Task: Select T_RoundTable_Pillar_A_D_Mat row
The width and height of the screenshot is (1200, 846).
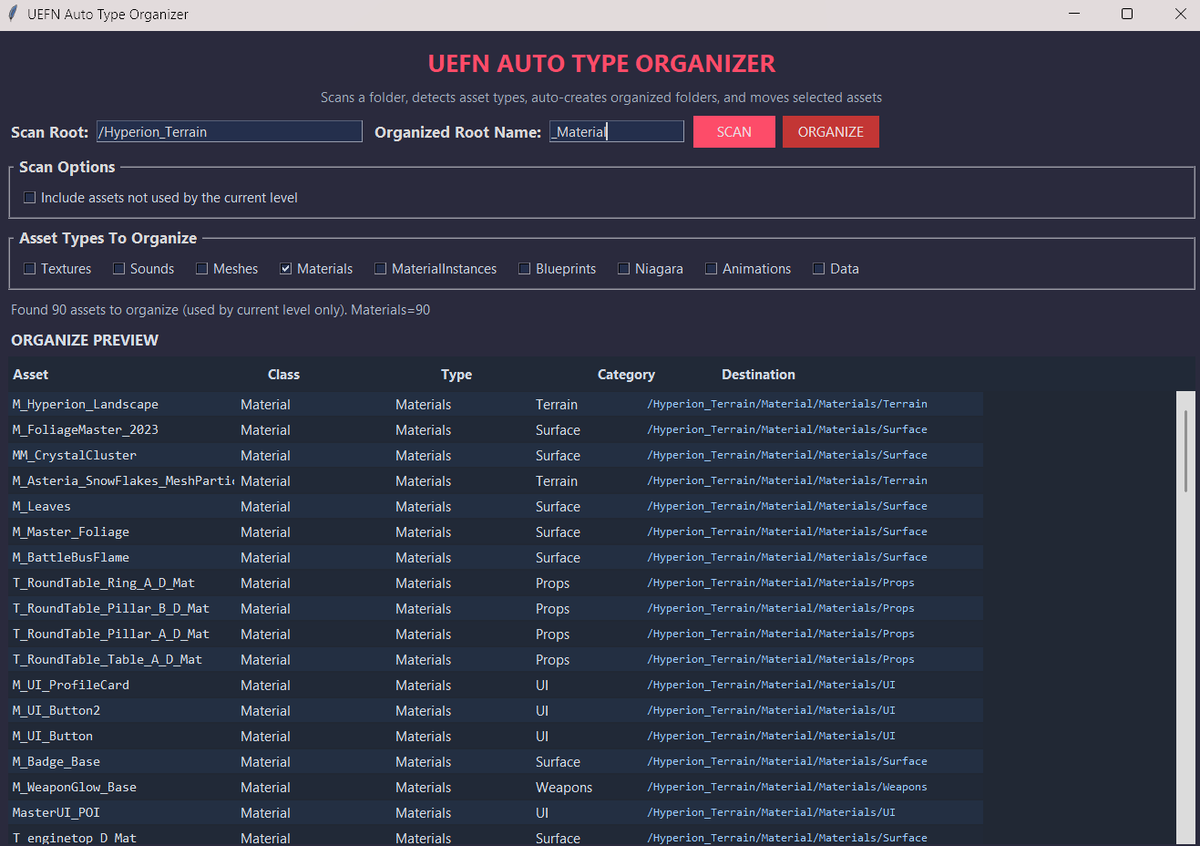Action: click(x=496, y=634)
